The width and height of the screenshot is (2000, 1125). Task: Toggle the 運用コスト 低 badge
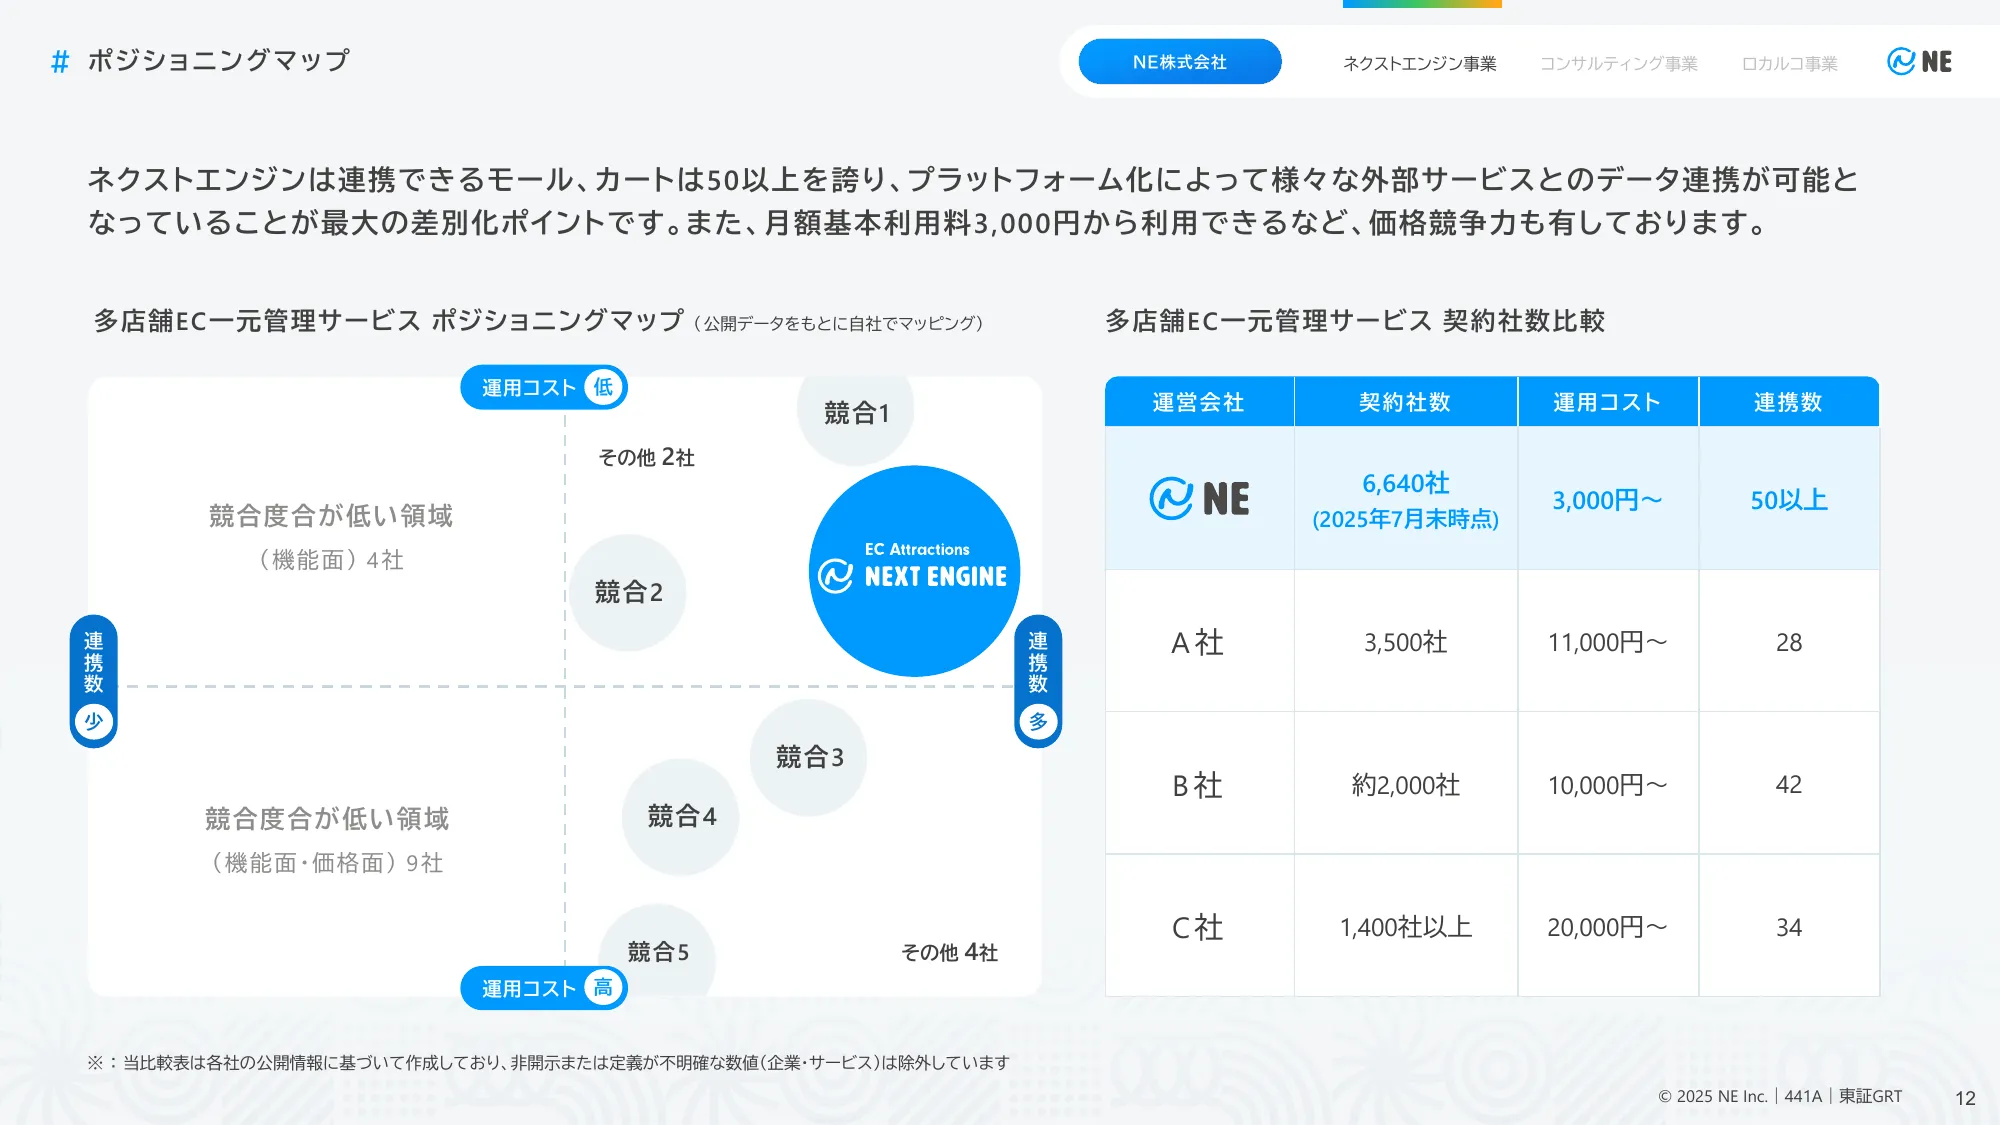tap(543, 386)
